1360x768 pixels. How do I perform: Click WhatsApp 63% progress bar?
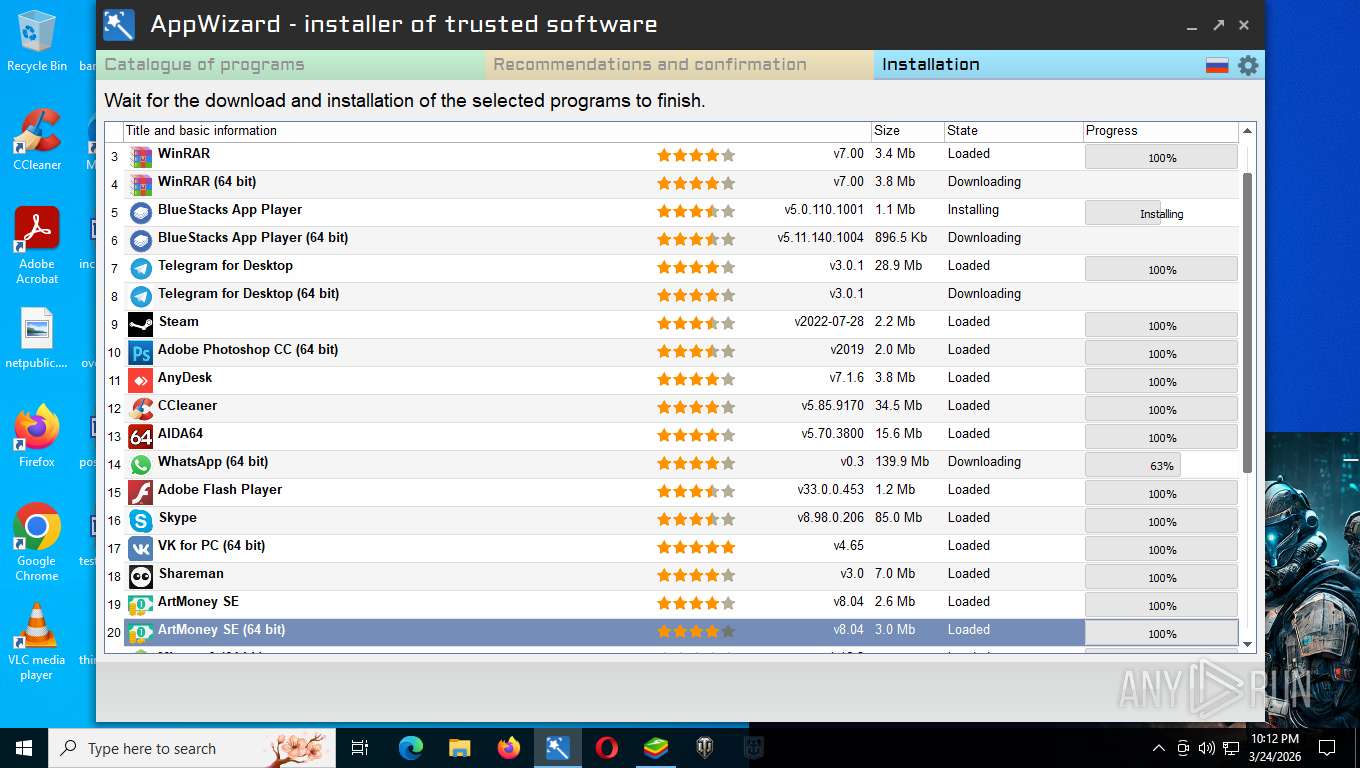click(x=1161, y=465)
